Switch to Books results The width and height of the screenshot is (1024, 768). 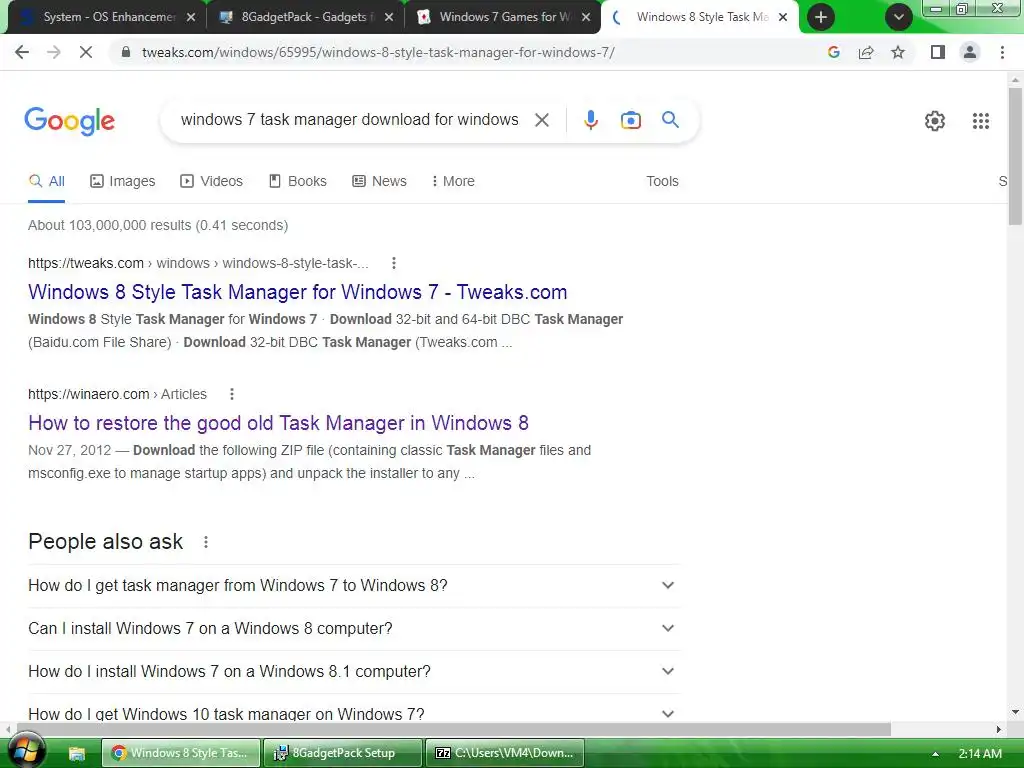297,181
